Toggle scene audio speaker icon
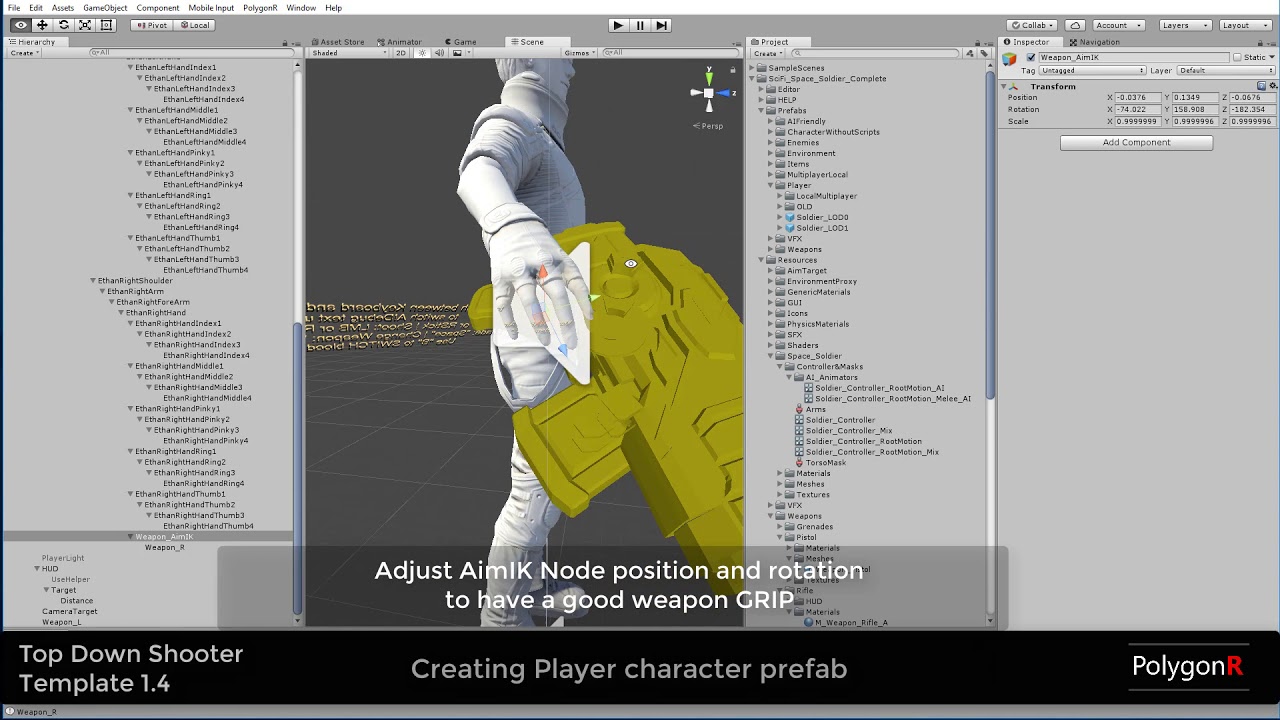This screenshot has height=720, width=1280. click(439, 53)
